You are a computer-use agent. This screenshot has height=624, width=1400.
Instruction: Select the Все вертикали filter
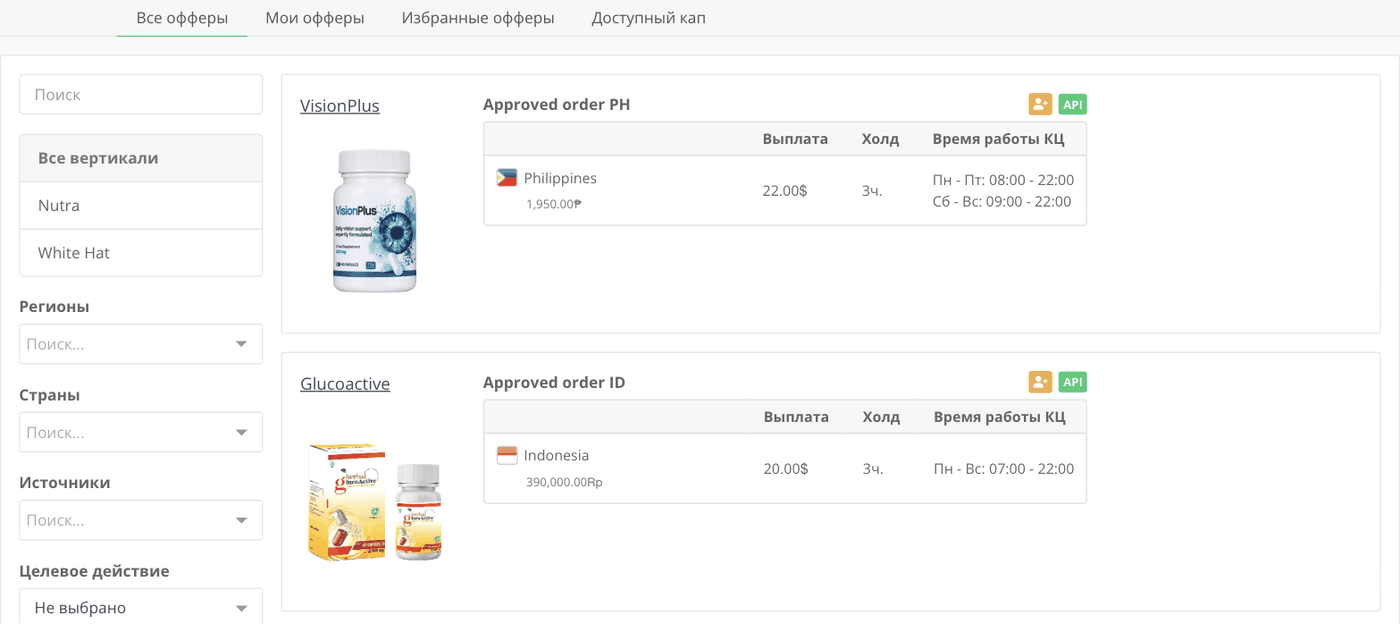tap(141, 158)
